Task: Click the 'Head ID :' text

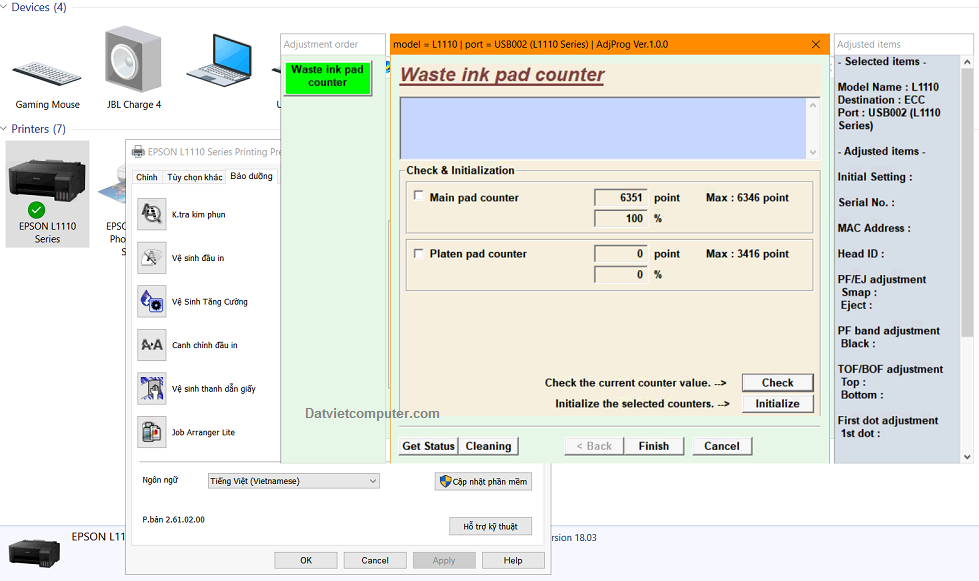Action: [x=861, y=254]
